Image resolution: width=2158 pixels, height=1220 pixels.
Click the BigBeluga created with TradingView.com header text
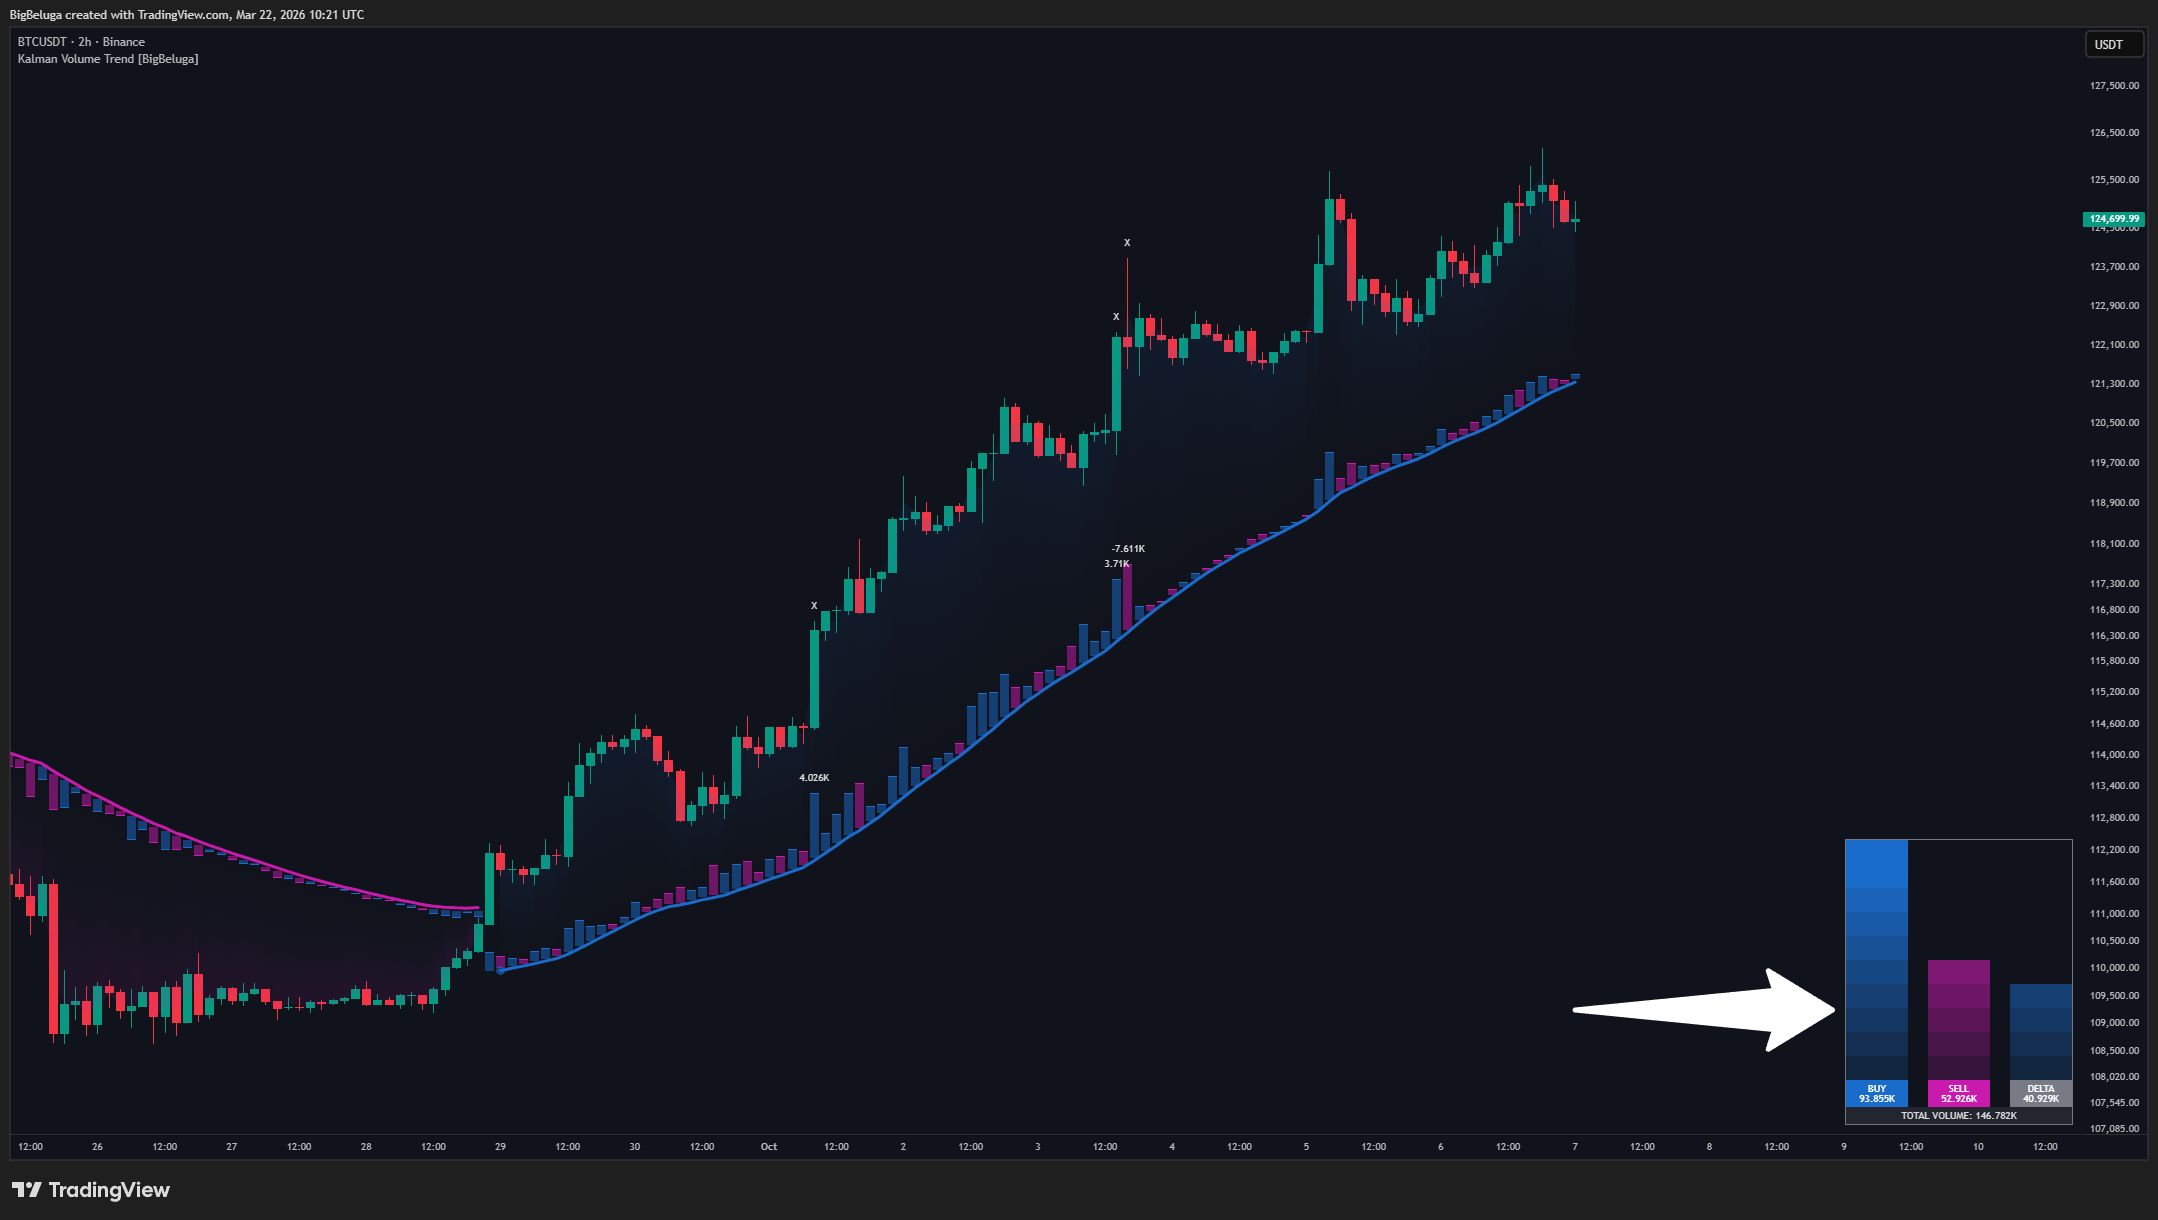(187, 15)
